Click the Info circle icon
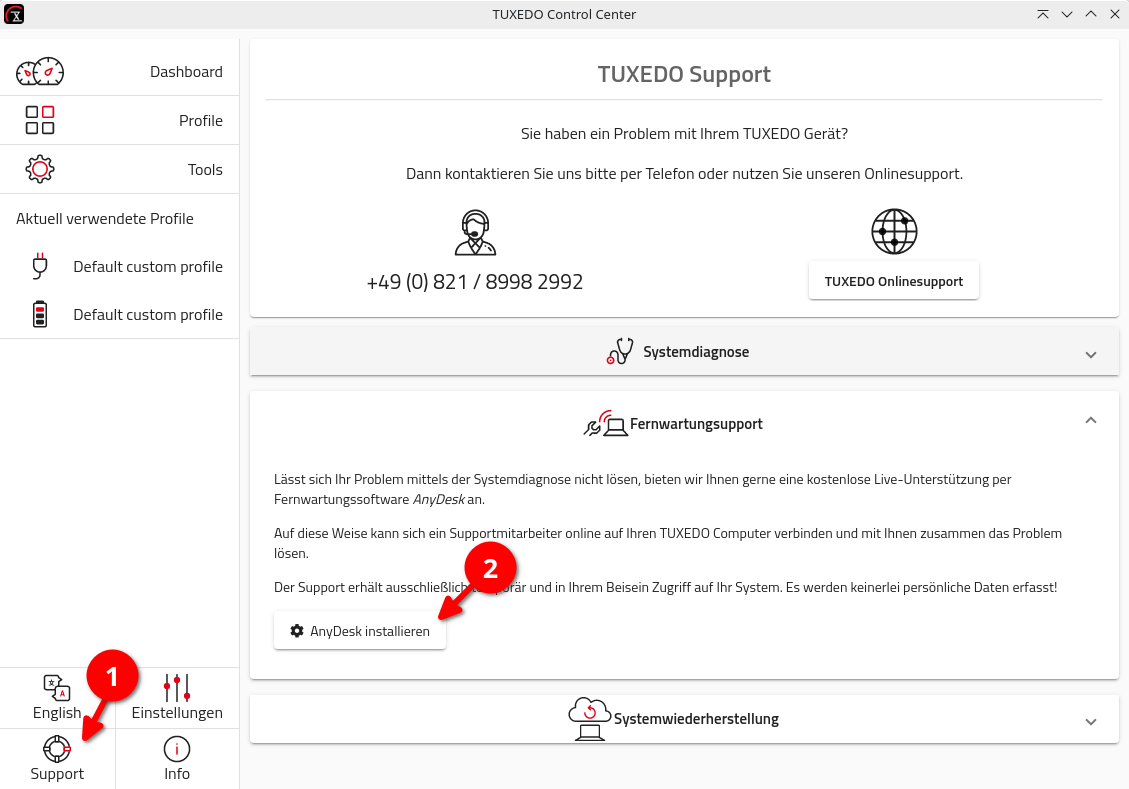This screenshot has height=789, width=1129. pos(177,749)
